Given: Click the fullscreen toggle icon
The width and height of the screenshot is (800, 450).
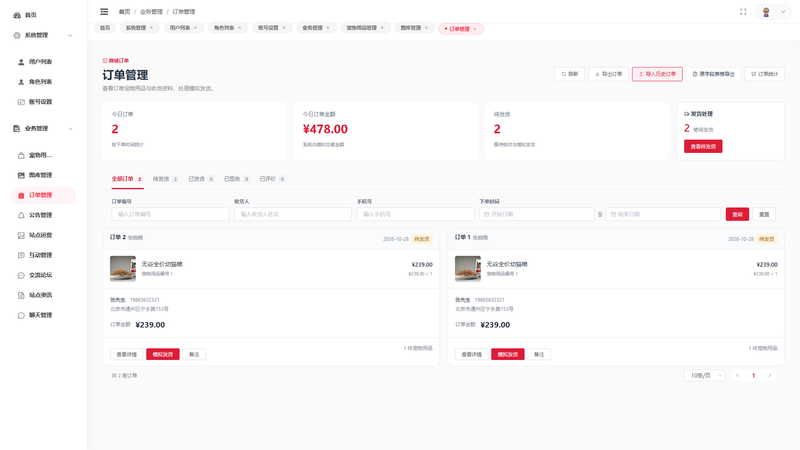Looking at the screenshot, I should 743,12.
